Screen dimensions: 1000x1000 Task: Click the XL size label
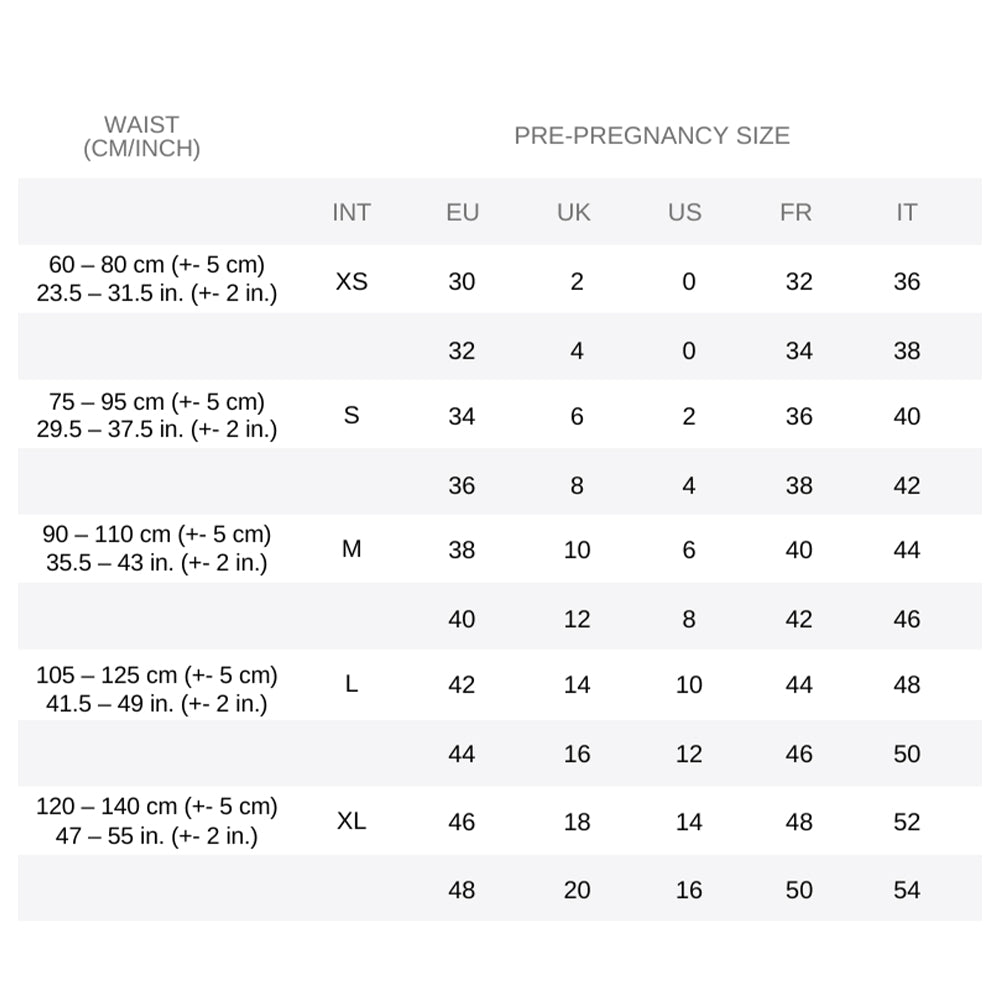click(351, 822)
